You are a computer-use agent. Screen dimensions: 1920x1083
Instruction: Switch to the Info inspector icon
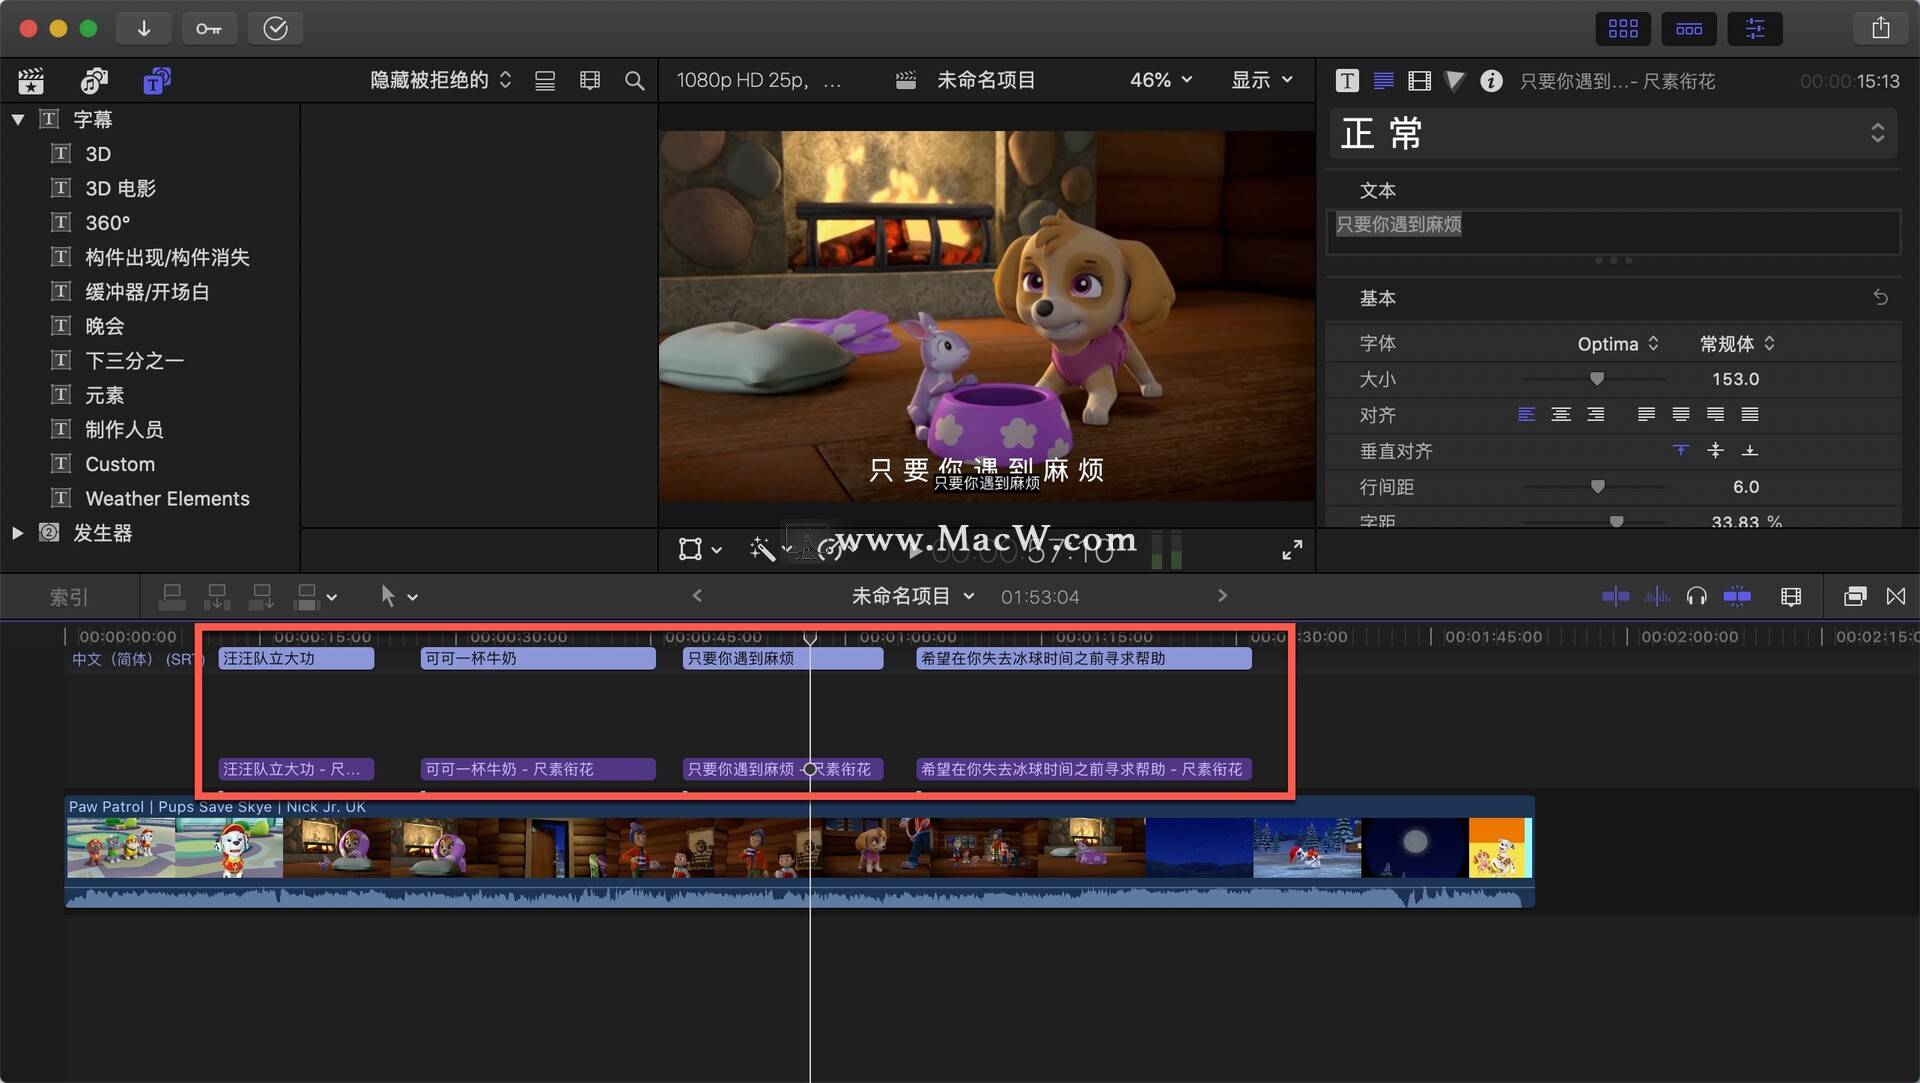(x=1491, y=80)
